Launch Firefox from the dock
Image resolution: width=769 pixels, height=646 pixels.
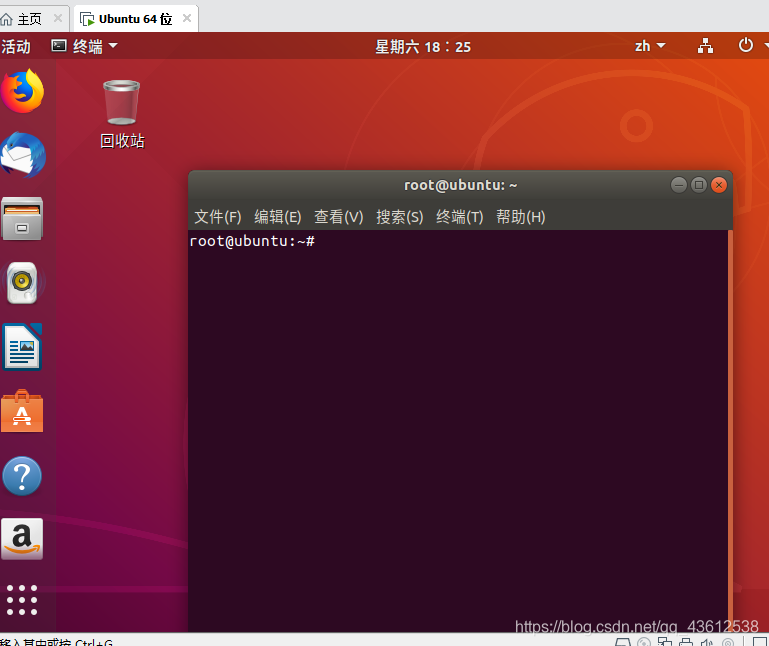point(22,91)
